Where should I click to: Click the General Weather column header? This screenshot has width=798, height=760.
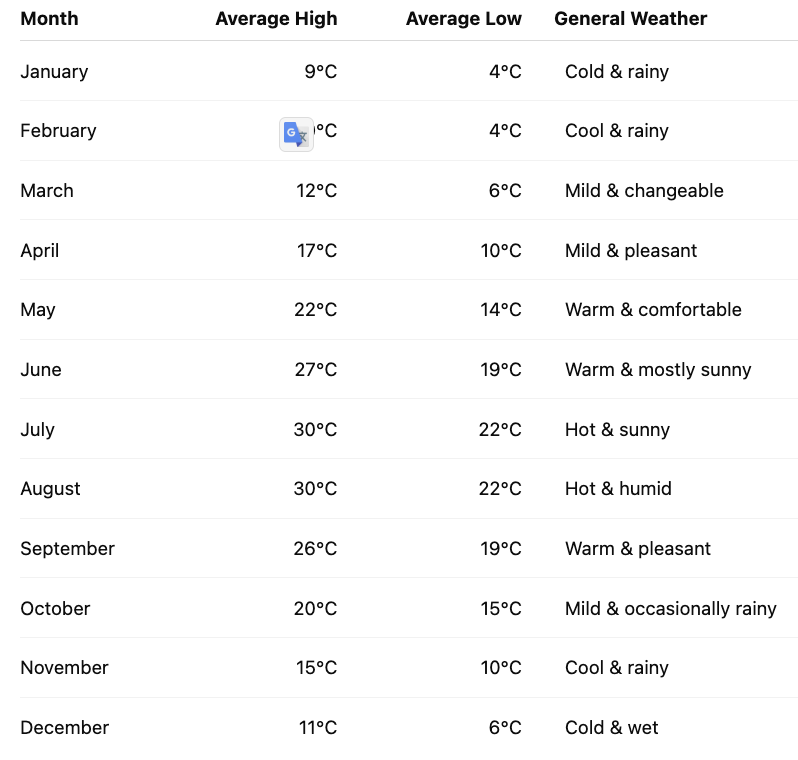631,19
